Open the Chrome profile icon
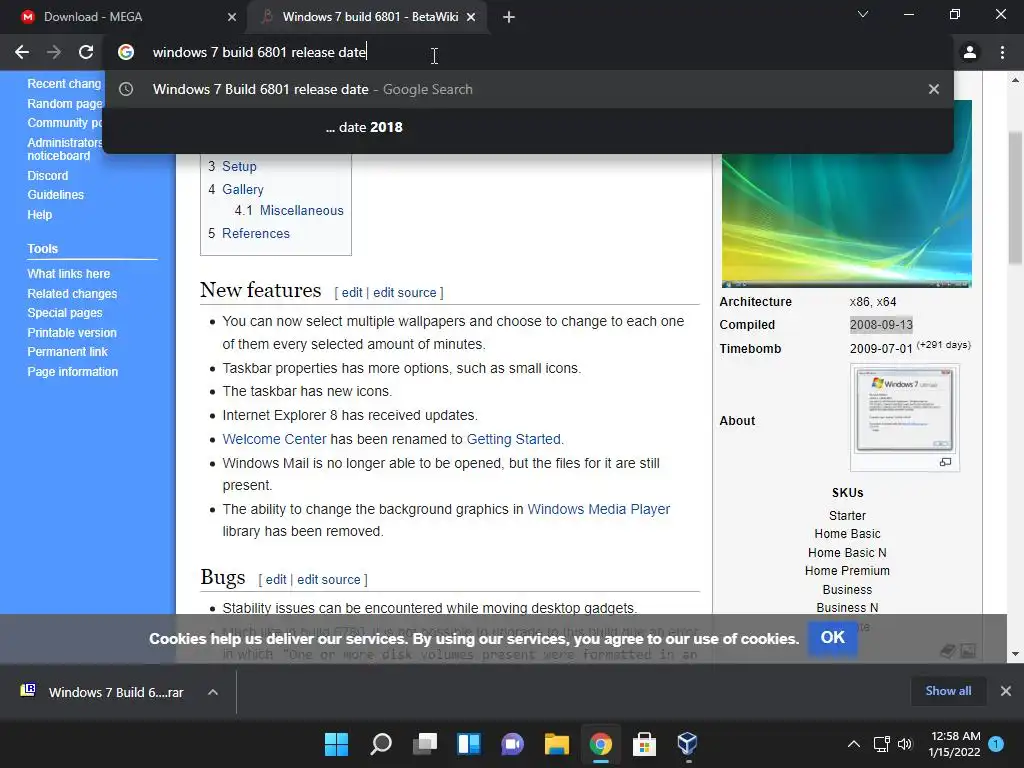This screenshot has height=768, width=1024. pos(970,52)
